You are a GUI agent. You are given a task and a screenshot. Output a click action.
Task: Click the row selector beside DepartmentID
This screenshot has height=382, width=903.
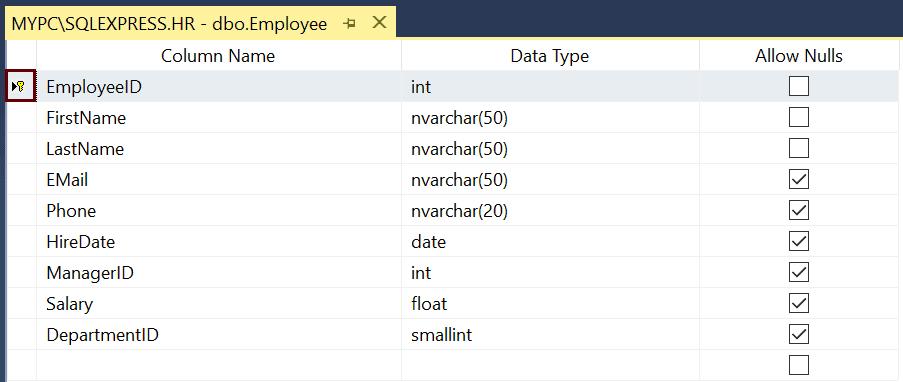tap(21, 334)
